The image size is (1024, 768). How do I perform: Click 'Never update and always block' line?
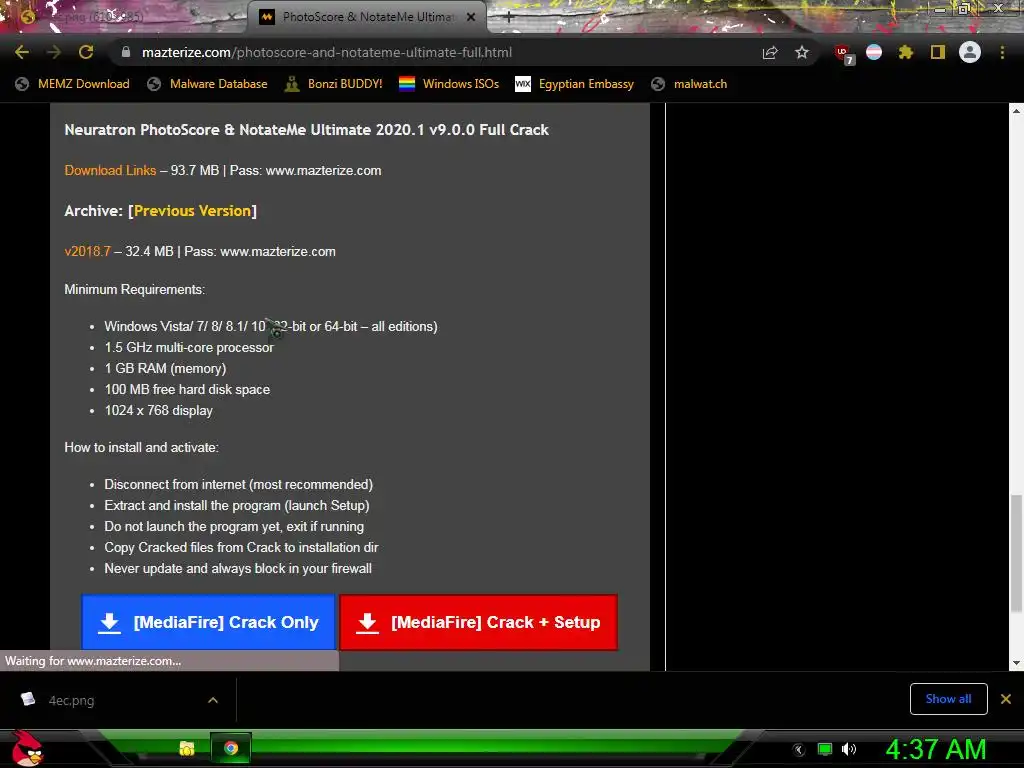[238, 568]
